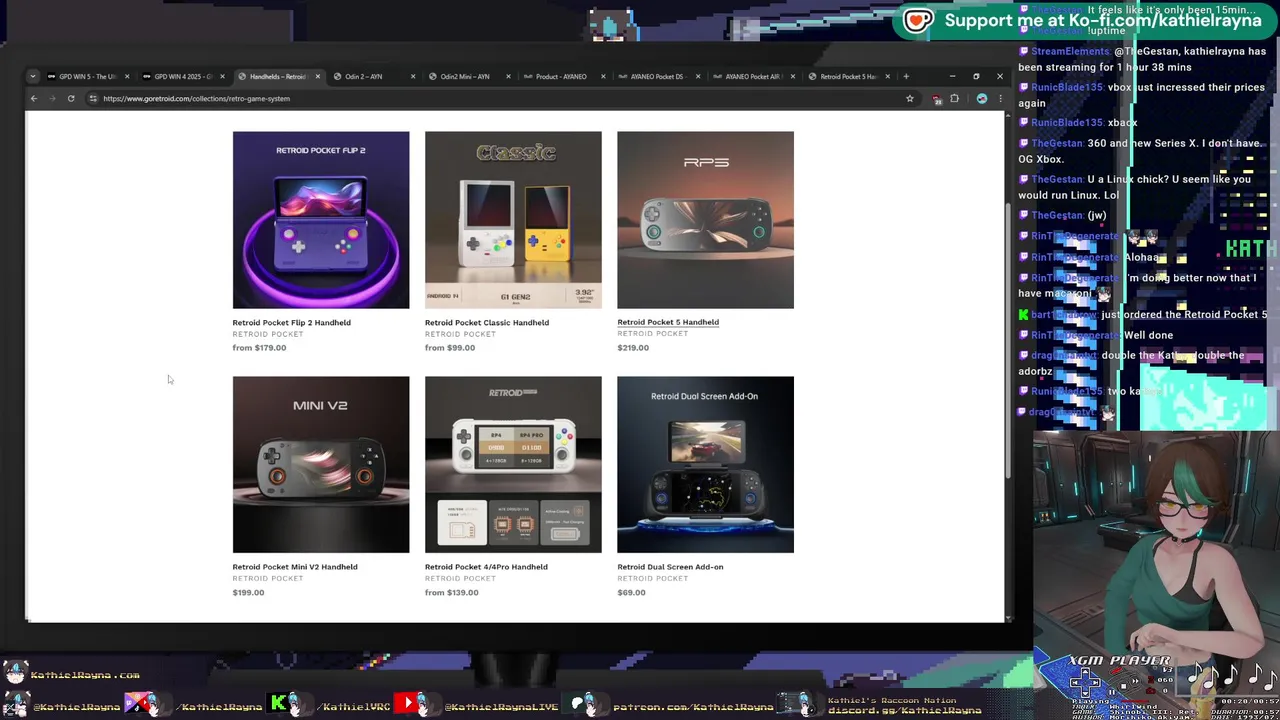This screenshot has width=1280, height=720.
Task: Close the Product – AYANEO tab
Action: 603,76
